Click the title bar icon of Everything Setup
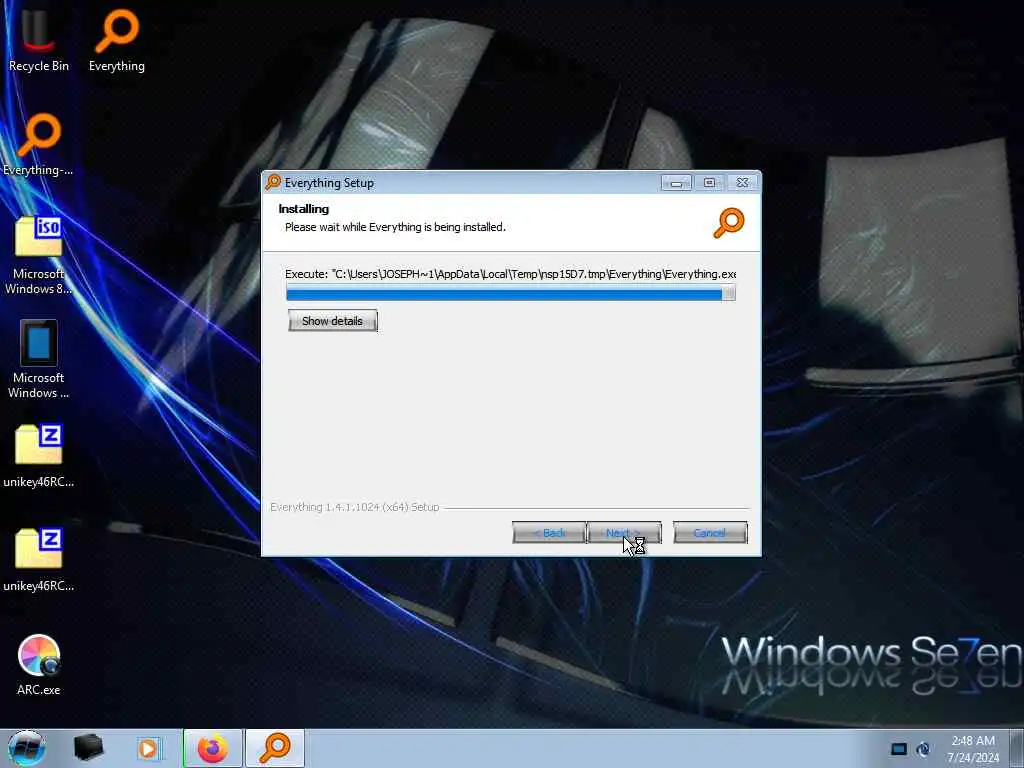 [x=273, y=182]
